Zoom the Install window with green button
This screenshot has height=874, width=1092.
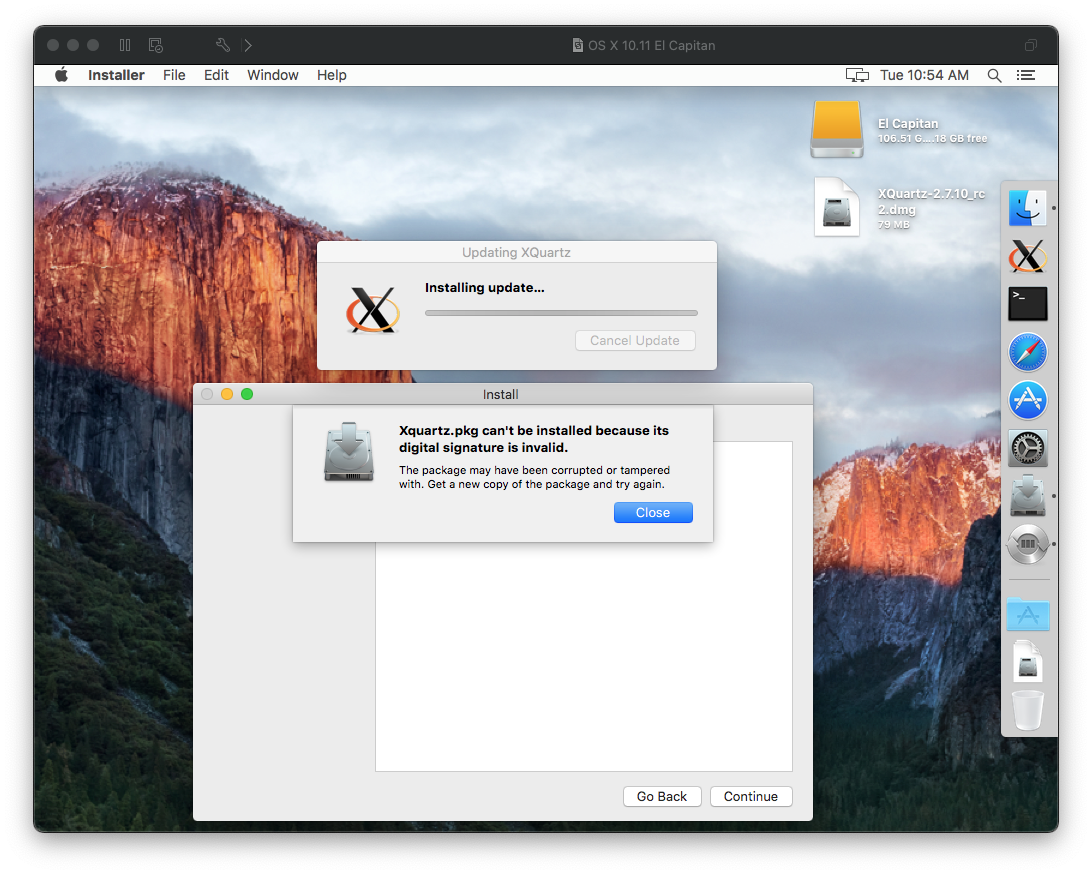coord(247,394)
